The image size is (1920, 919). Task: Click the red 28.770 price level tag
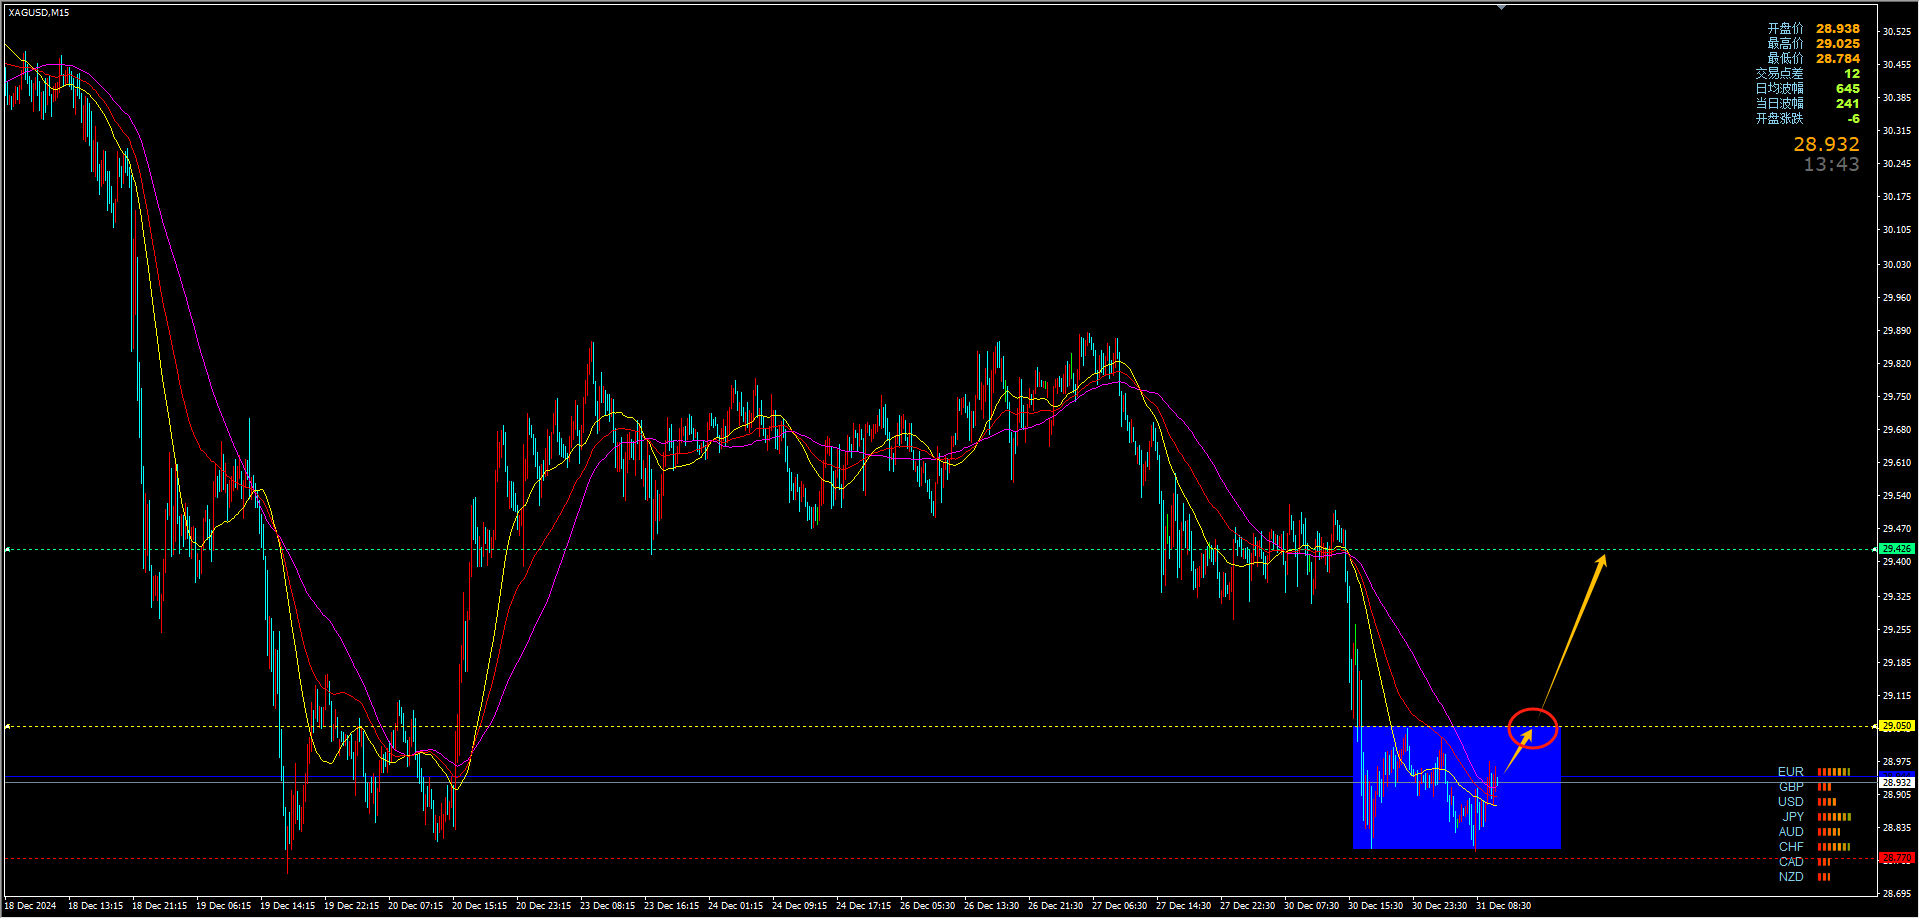coord(1897,858)
